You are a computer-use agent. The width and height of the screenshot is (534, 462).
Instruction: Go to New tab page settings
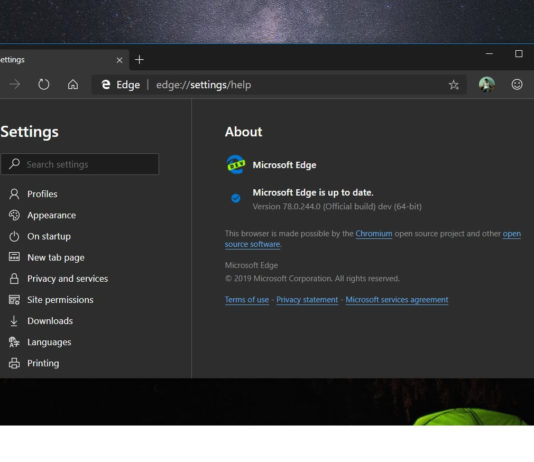(x=56, y=258)
